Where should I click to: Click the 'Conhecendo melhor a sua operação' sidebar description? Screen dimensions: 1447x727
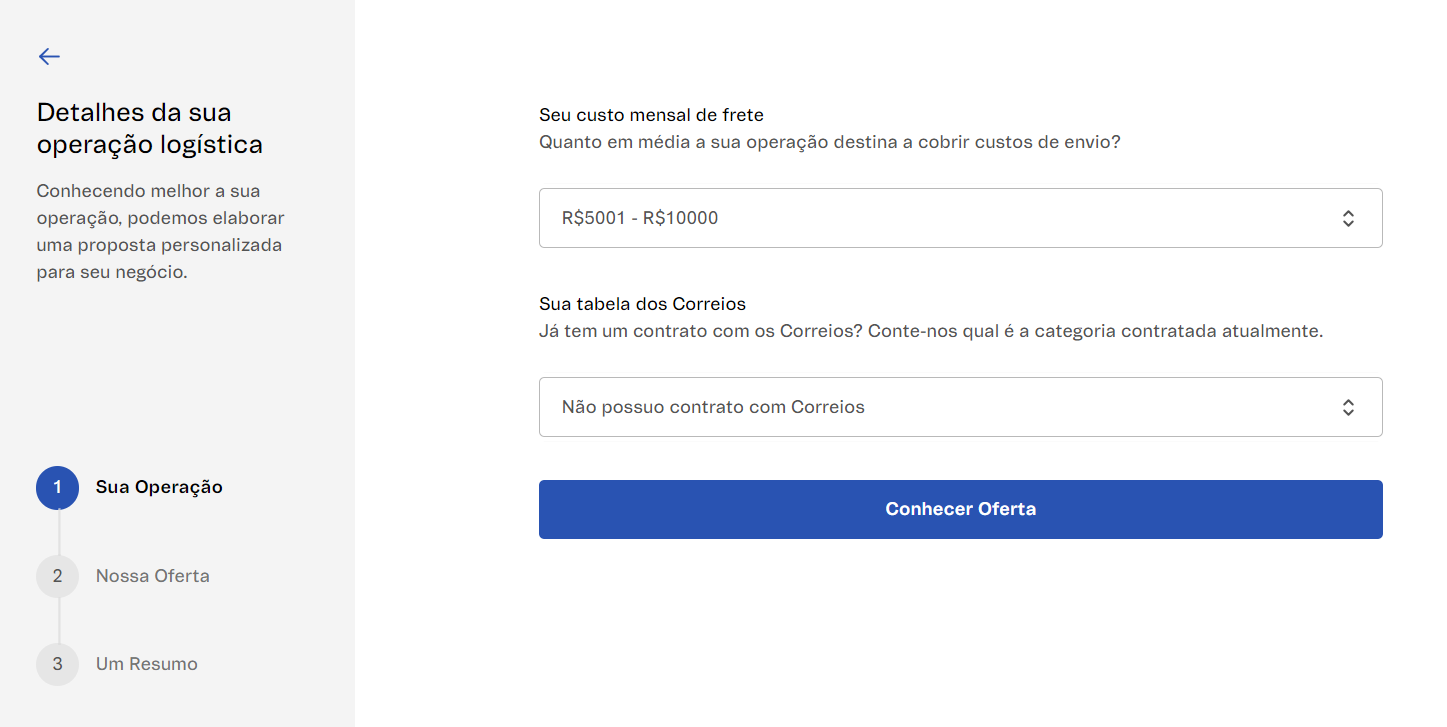tap(160, 231)
